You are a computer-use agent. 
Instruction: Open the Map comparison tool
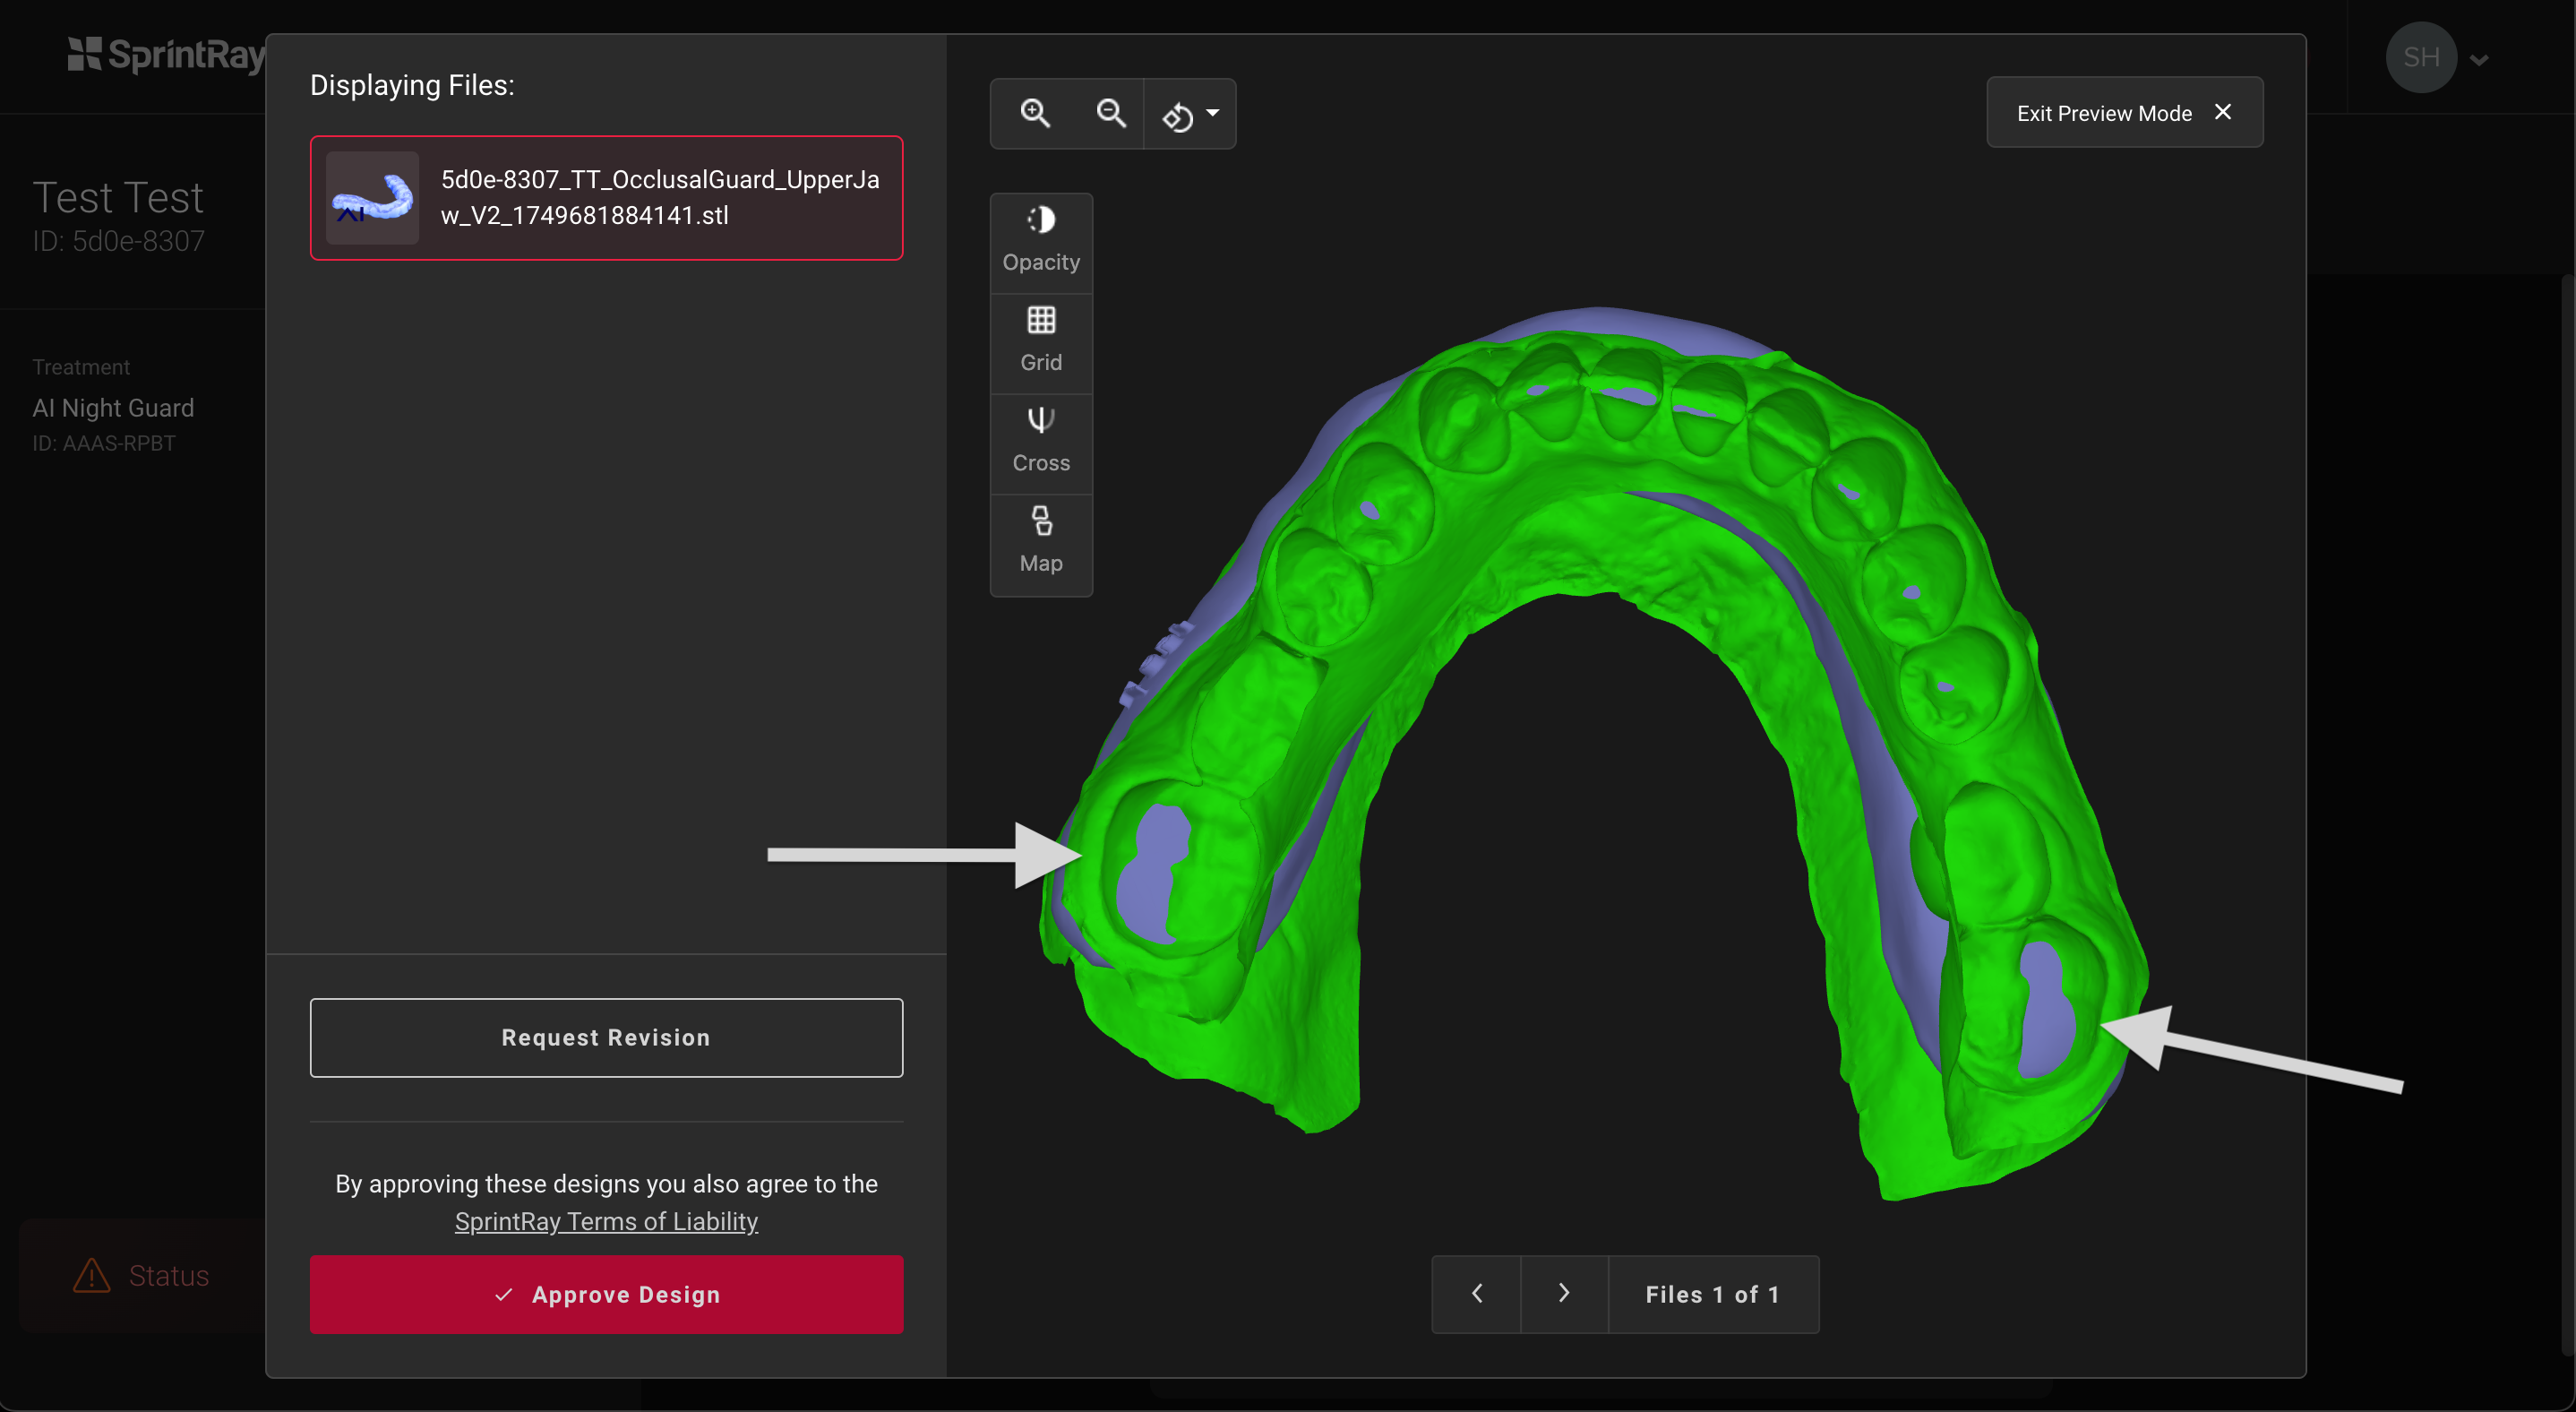coord(1041,541)
